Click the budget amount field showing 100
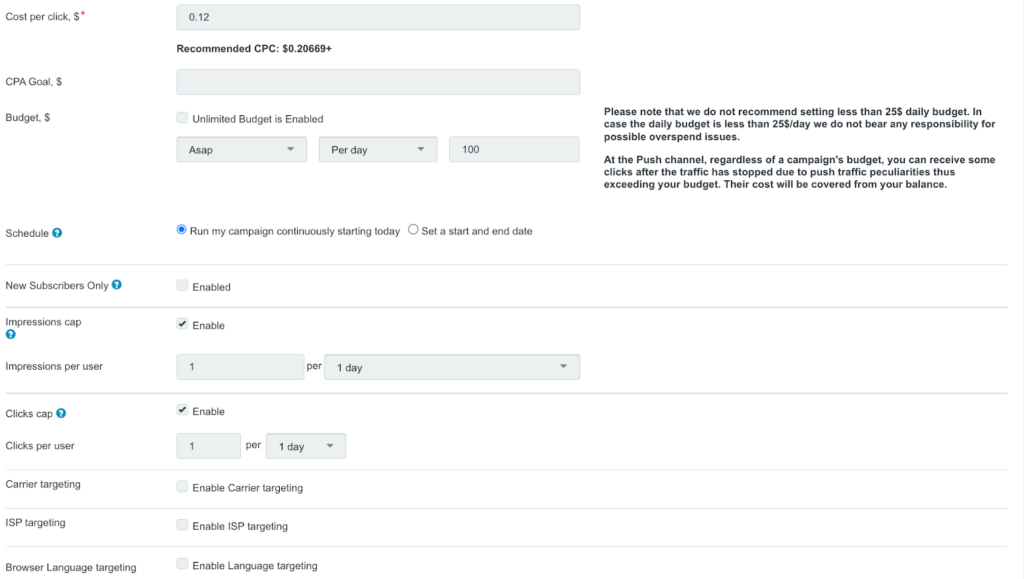 pos(514,149)
